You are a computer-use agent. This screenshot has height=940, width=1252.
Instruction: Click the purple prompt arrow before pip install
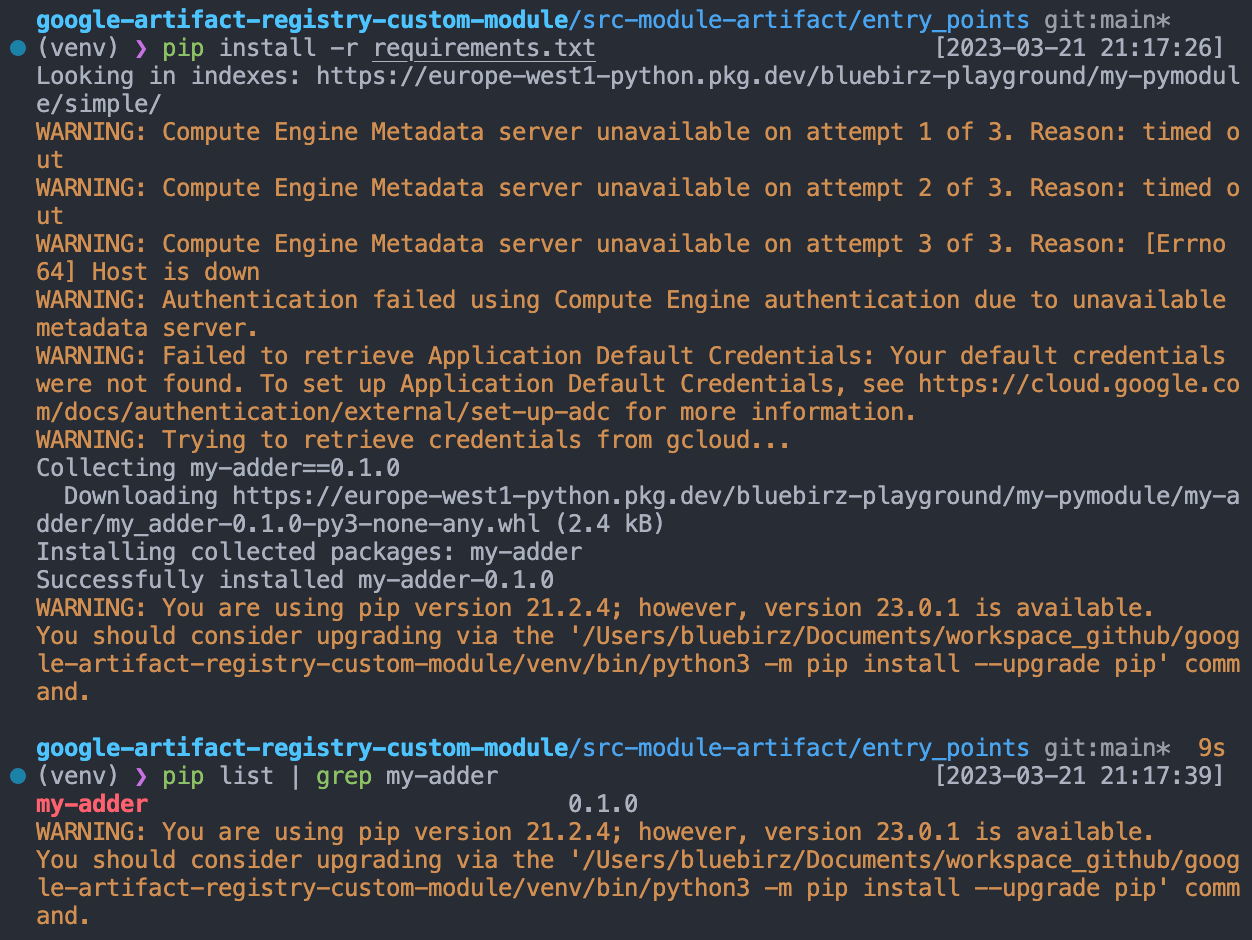[140, 49]
